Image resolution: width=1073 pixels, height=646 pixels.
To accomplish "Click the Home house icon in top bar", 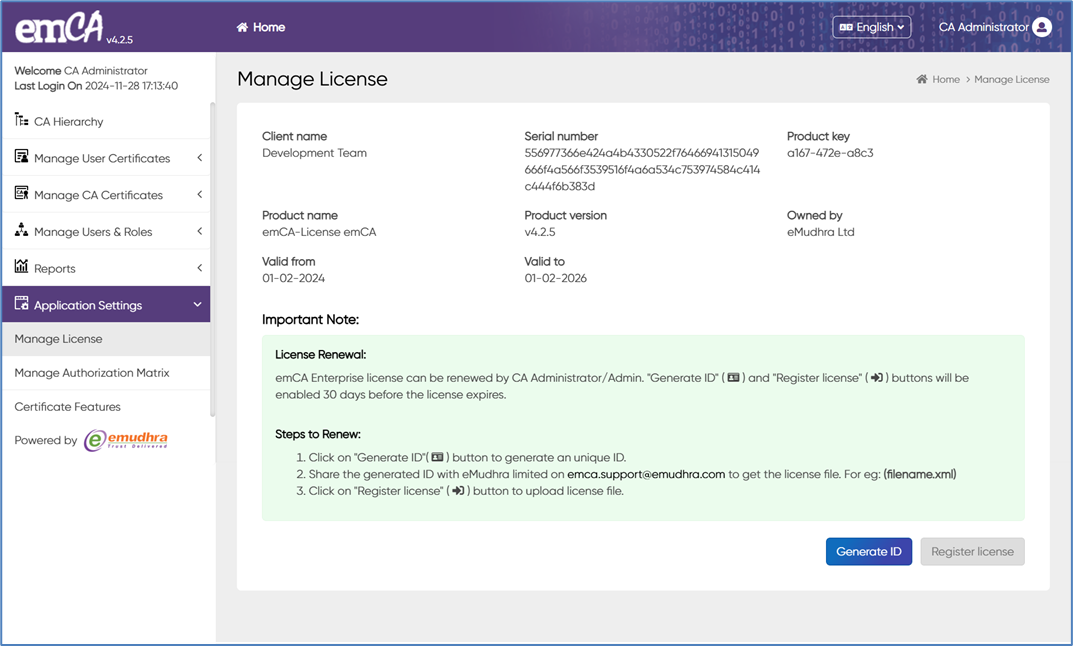I will click(242, 28).
